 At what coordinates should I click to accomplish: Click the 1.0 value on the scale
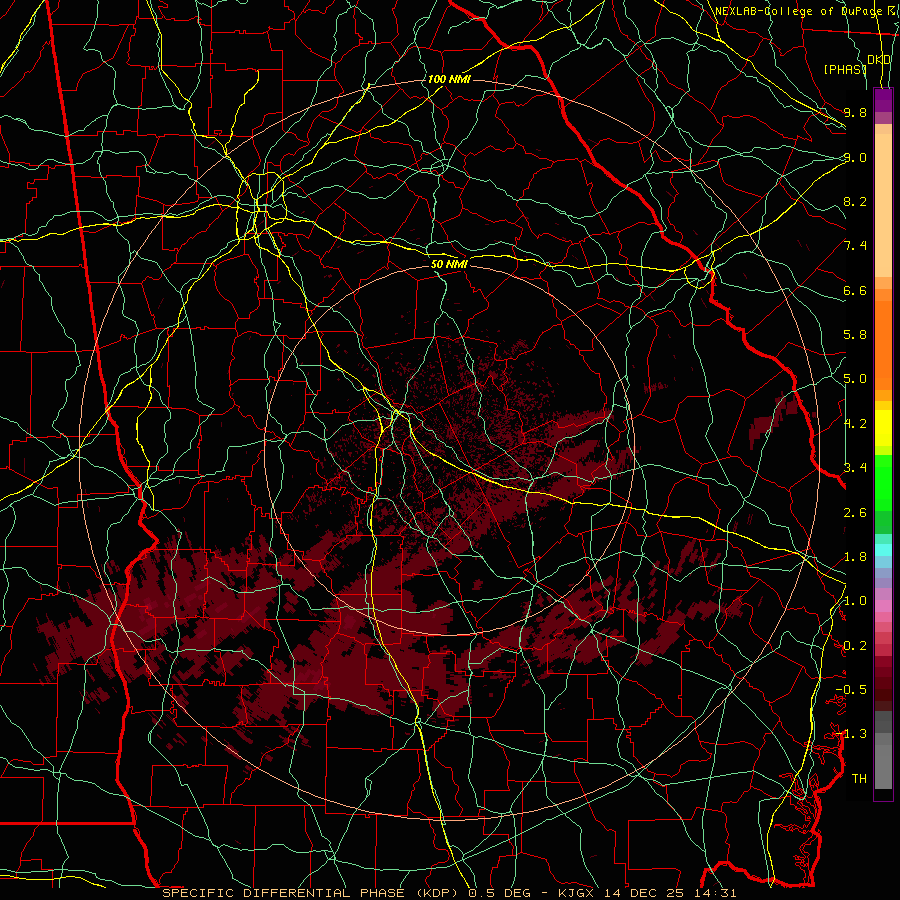pyautogui.click(x=855, y=601)
